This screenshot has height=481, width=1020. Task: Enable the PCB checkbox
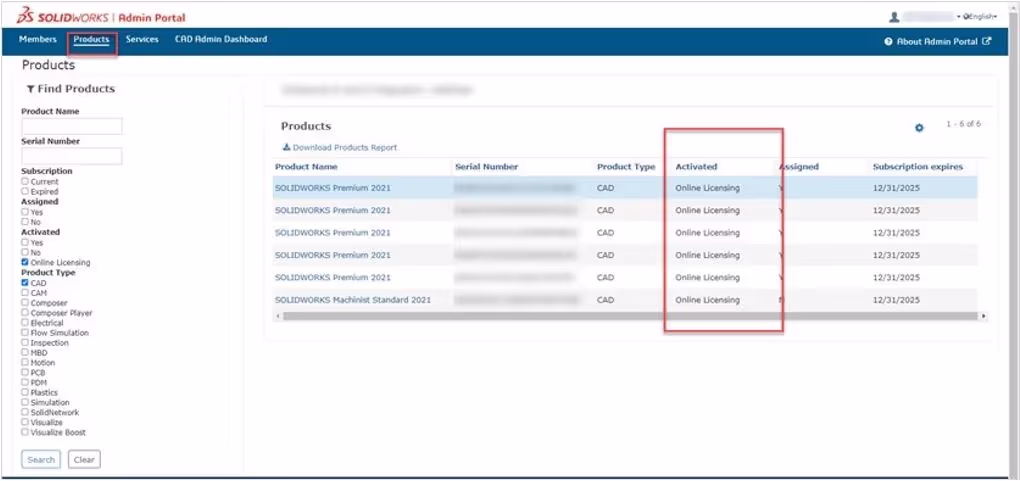[x=25, y=373]
